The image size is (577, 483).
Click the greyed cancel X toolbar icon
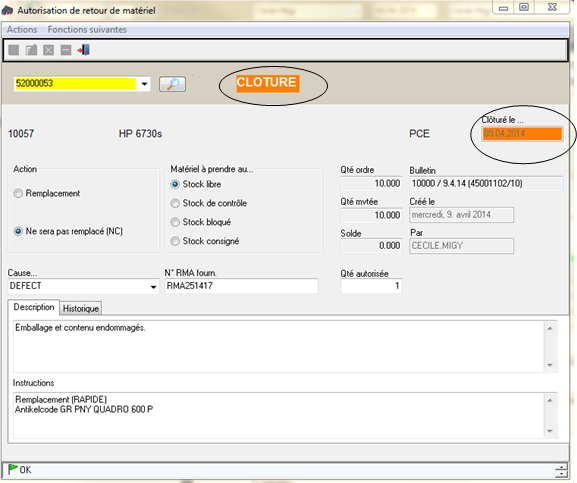point(49,50)
